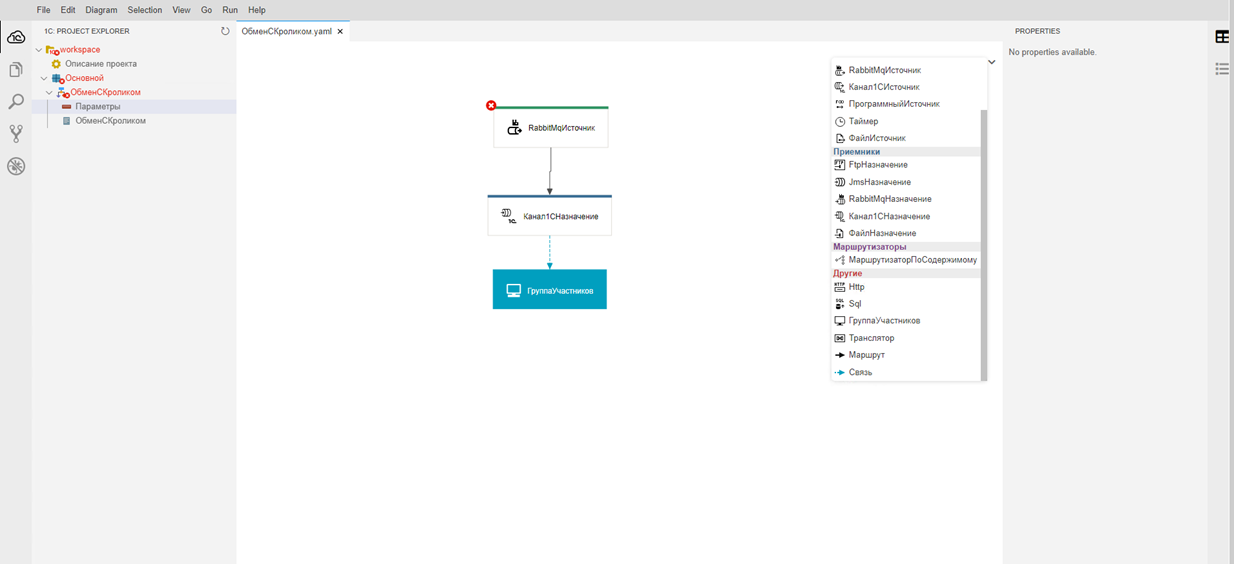Viewport: 1234px width, 564px height.
Task: Select the ГруппаУчастников blue diagram node
Action: coord(549,290)
